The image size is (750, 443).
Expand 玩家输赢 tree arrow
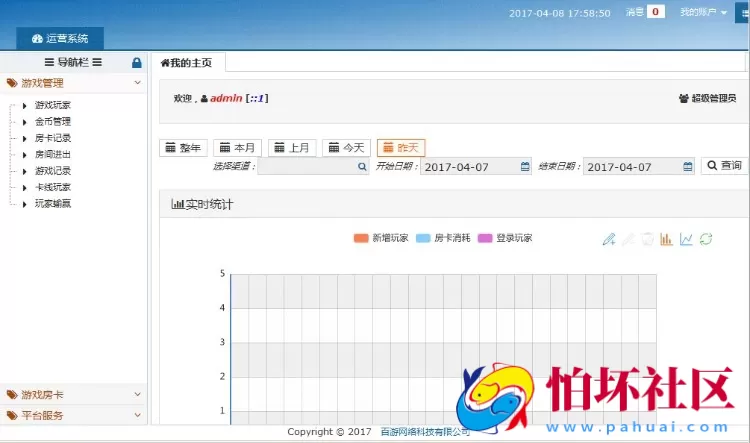pyautogui.click(x=24, y=204)
